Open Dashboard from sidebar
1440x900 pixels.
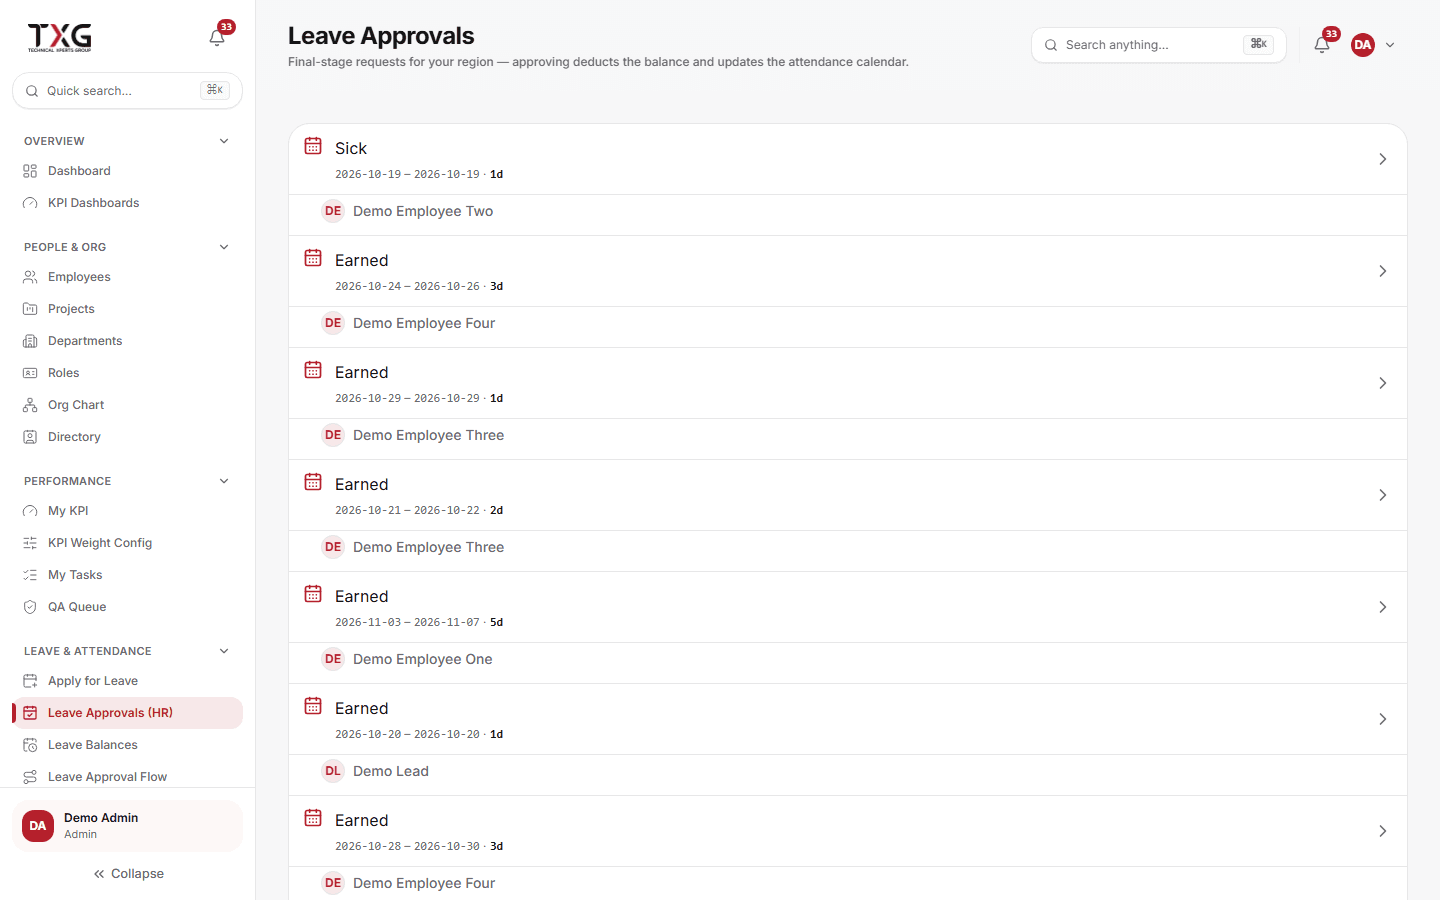click(x=127, y=171)
